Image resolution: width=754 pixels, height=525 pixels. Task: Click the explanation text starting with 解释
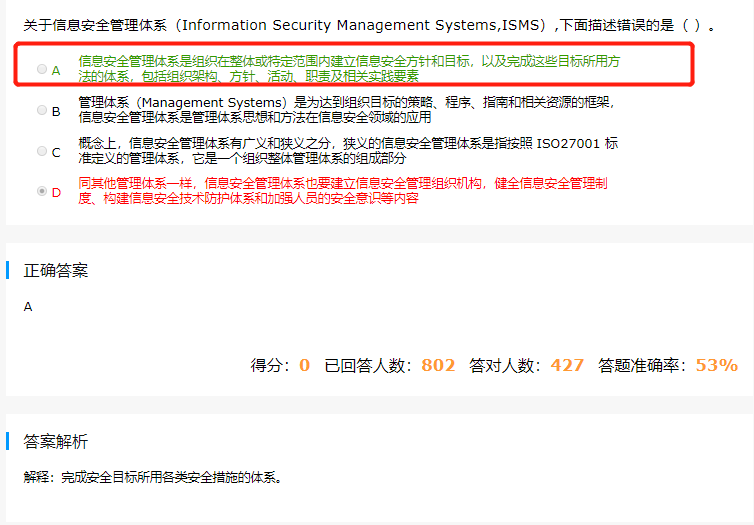coord(153,477)
